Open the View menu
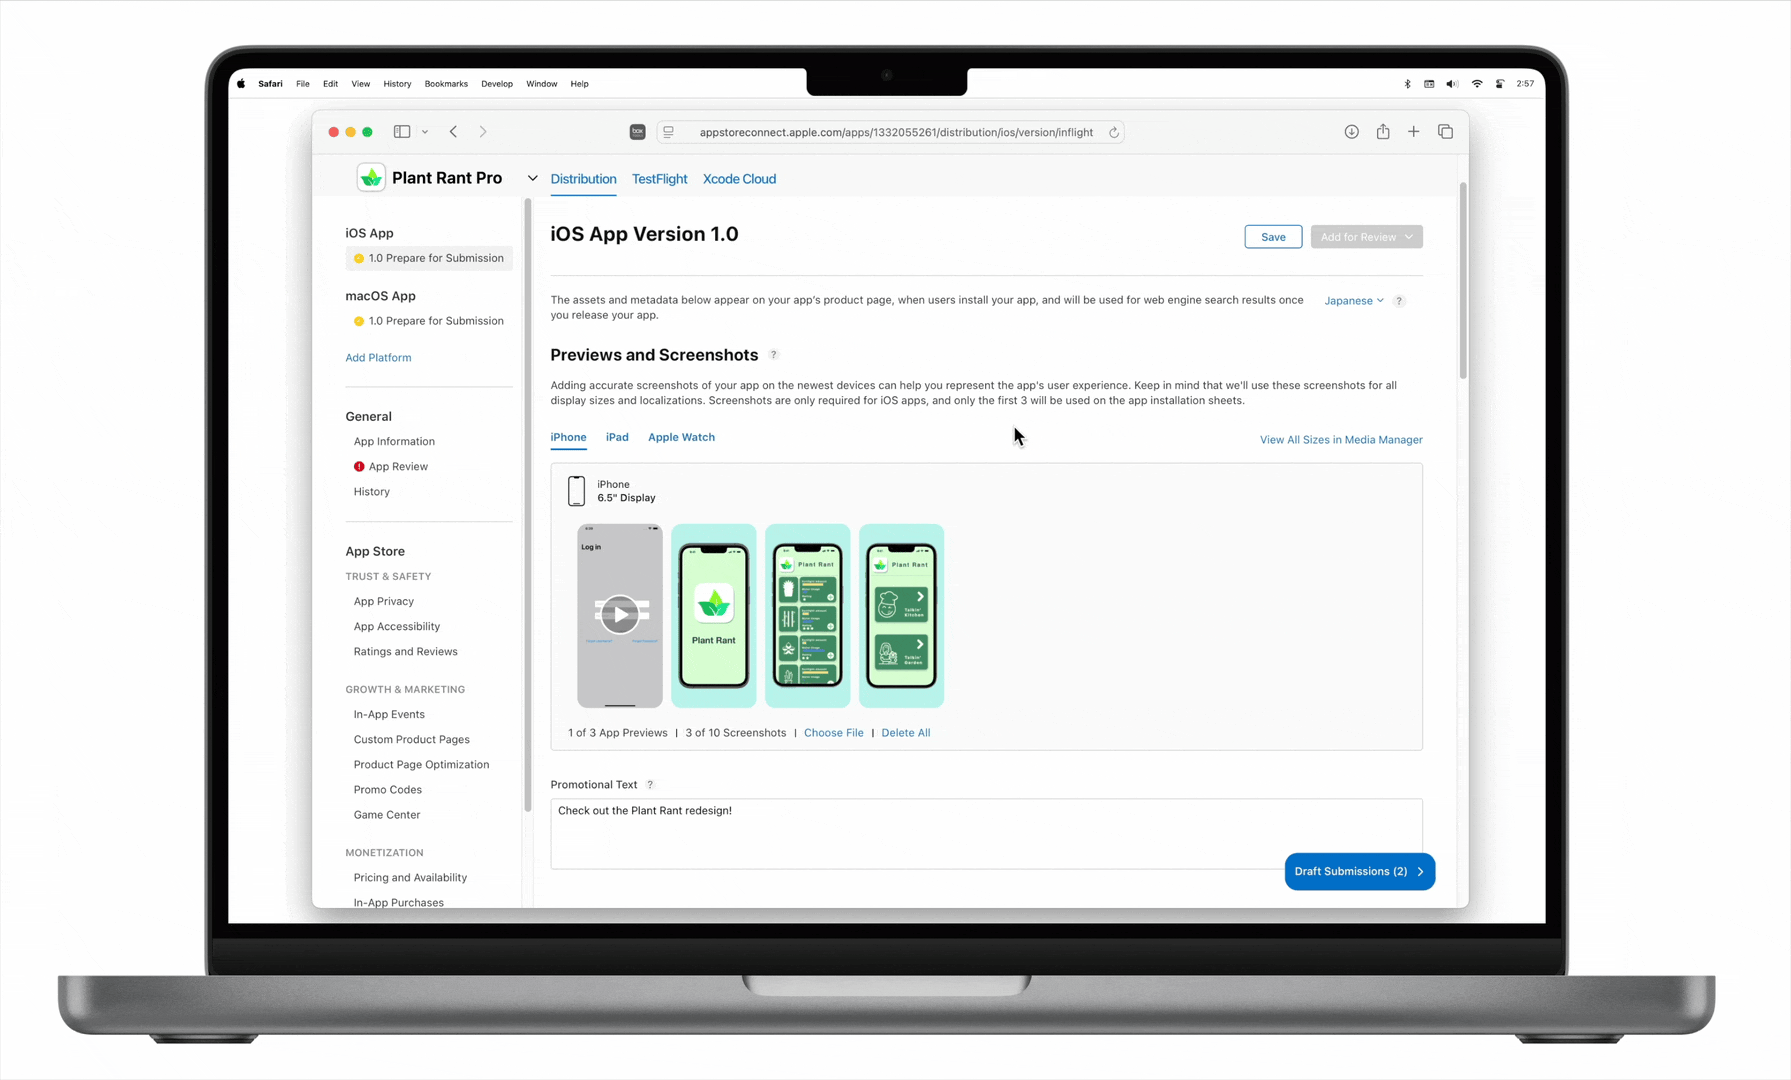Viewport: 1791px width, 1080px height. coord(361,84)
